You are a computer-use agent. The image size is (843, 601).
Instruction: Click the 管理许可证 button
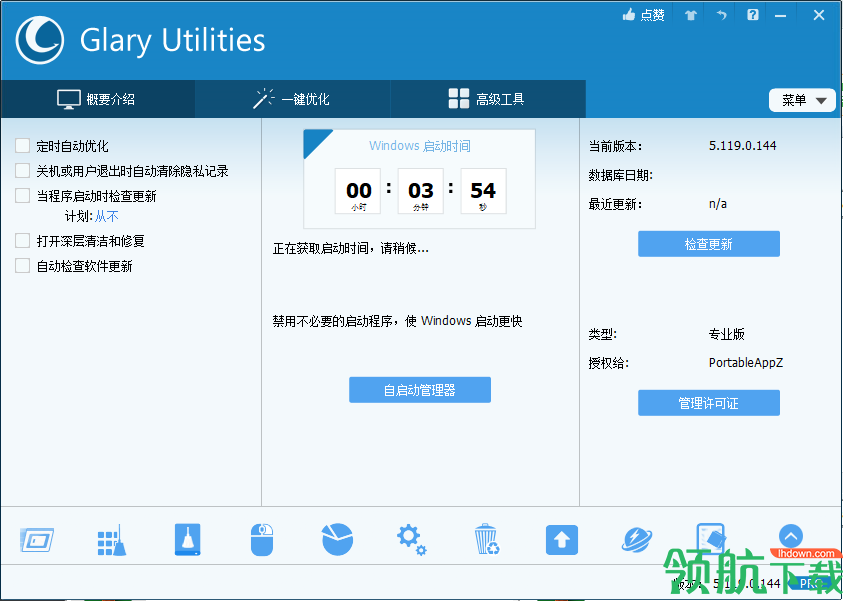point(709,403)
